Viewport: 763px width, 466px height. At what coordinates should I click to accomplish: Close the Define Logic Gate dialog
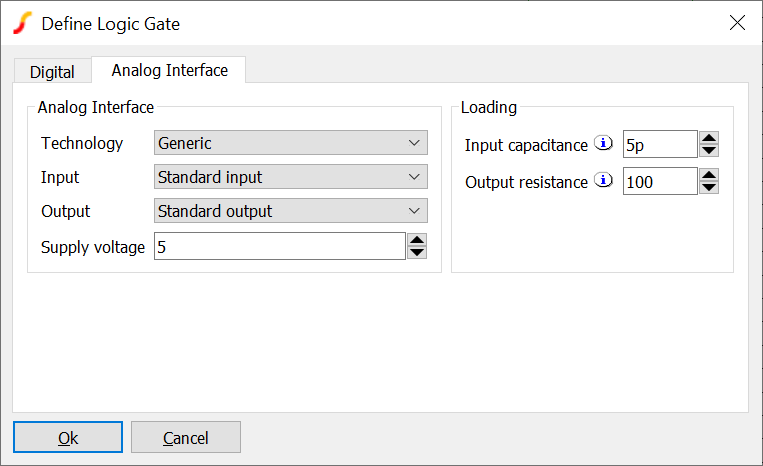[737, 23]
